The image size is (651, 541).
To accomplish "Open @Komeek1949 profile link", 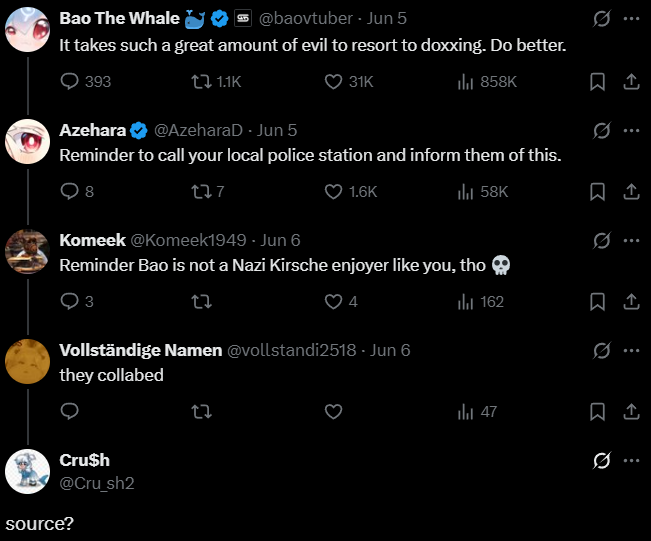I will point(188,240).
